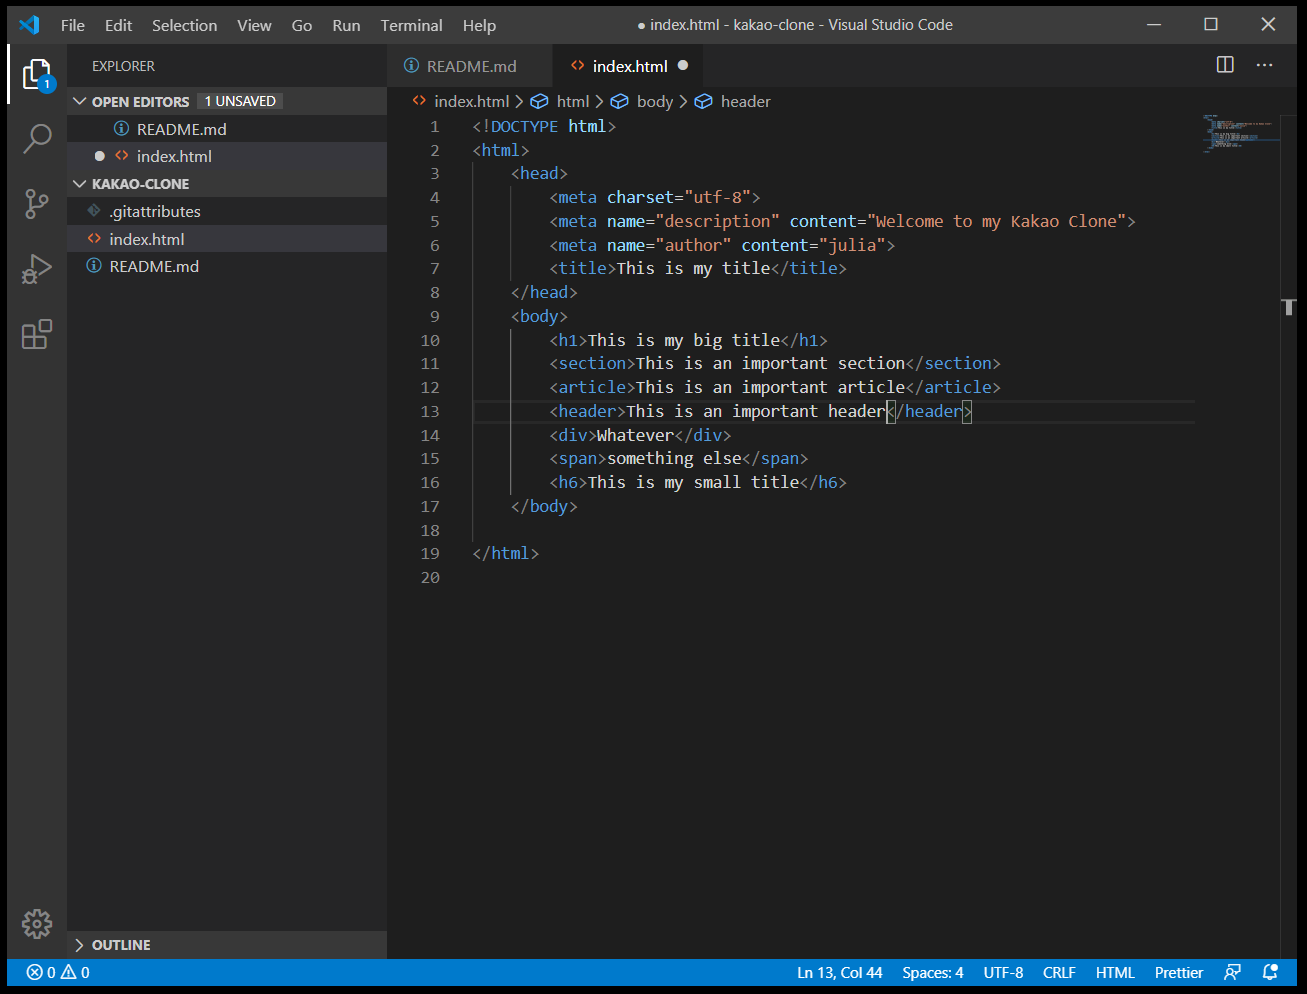Open the Go menu
Image resolution: width=1307 pixels, height=994 pixels.
pos(302,25)
